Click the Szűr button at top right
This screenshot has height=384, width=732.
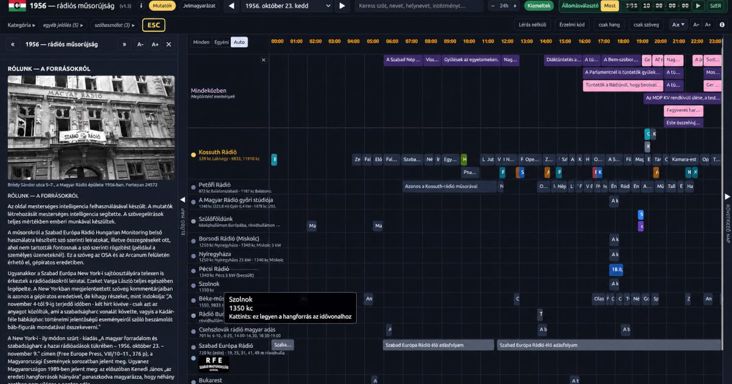point(715,6)
